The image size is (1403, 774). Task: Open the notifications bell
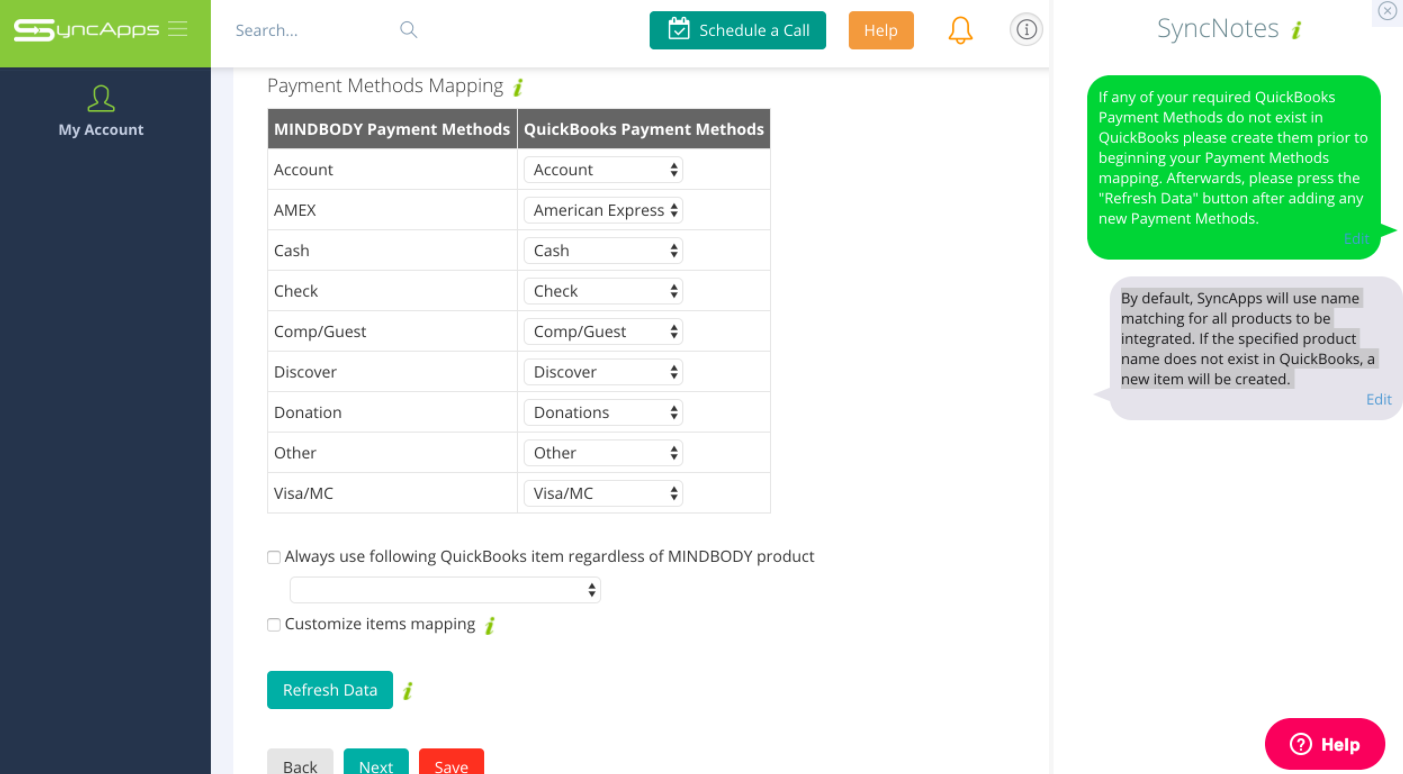[960, 30]
